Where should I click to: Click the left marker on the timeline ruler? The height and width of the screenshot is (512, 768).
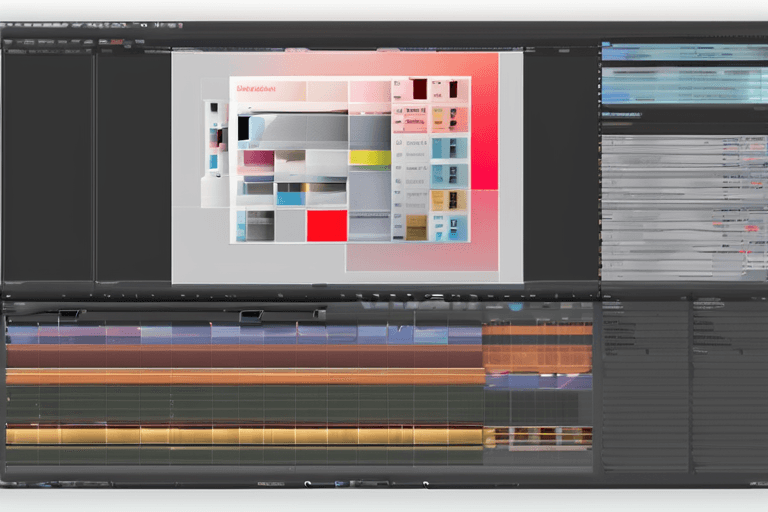(69, 315)
